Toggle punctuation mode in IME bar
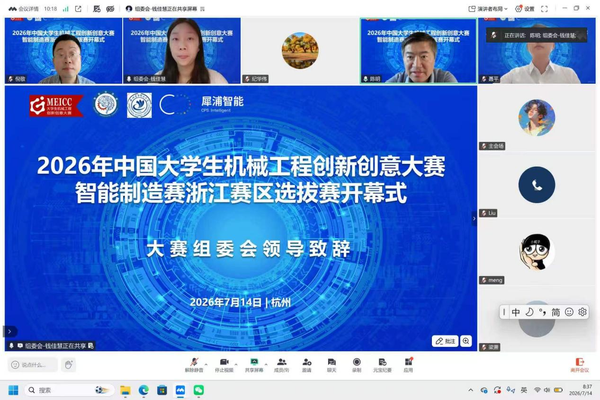 543,312
